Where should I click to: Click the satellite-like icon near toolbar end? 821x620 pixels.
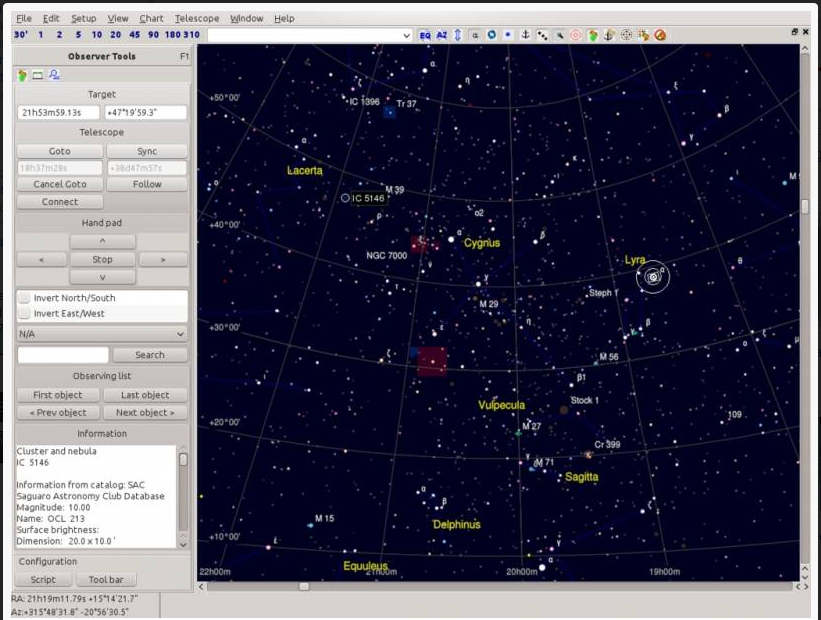click(x=643, y=35)
